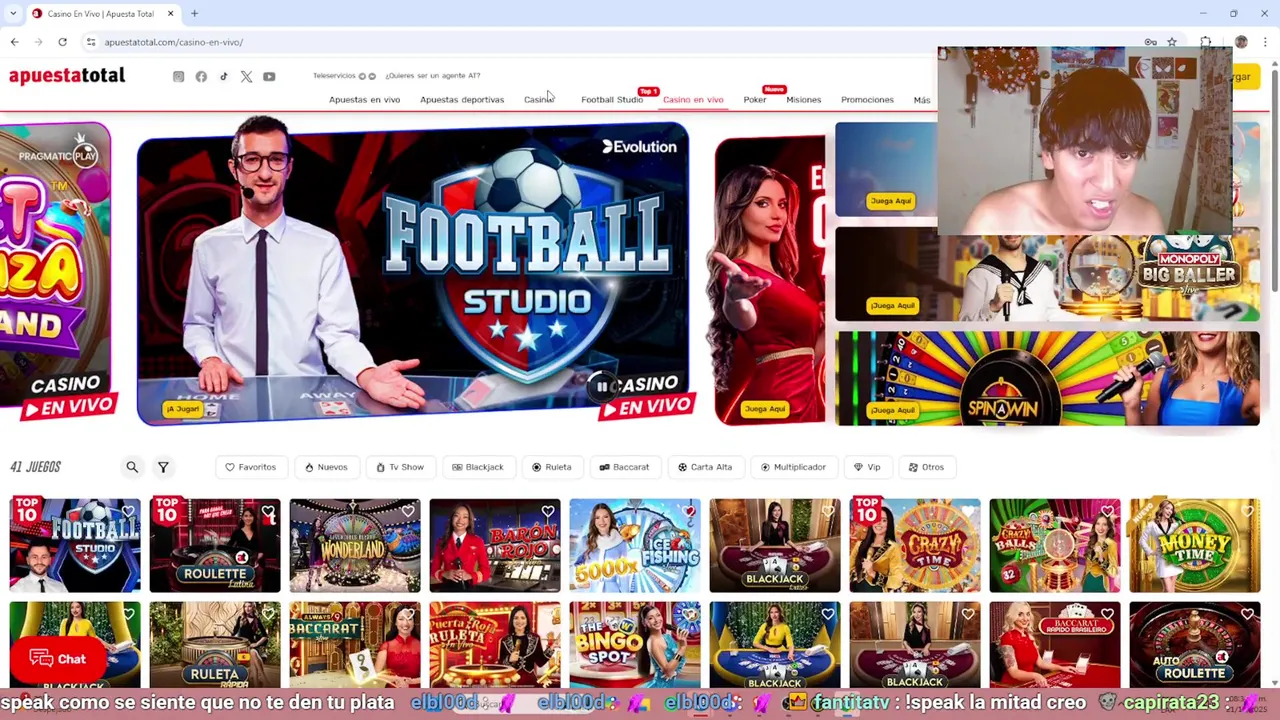Viewport: 1280px width, 720px height.
Task: Open Chrome three-dot menu
Action: tap(1265, 42)
